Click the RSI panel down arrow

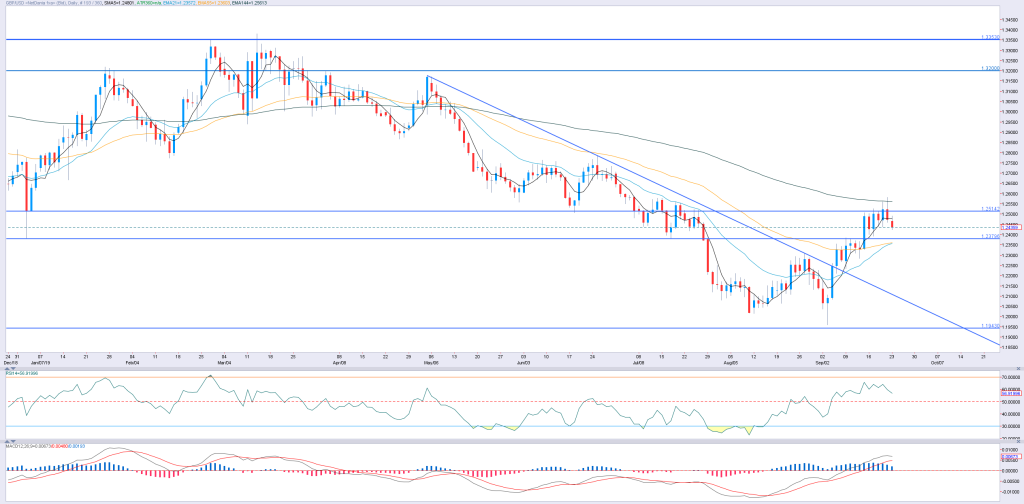point(13,369)
